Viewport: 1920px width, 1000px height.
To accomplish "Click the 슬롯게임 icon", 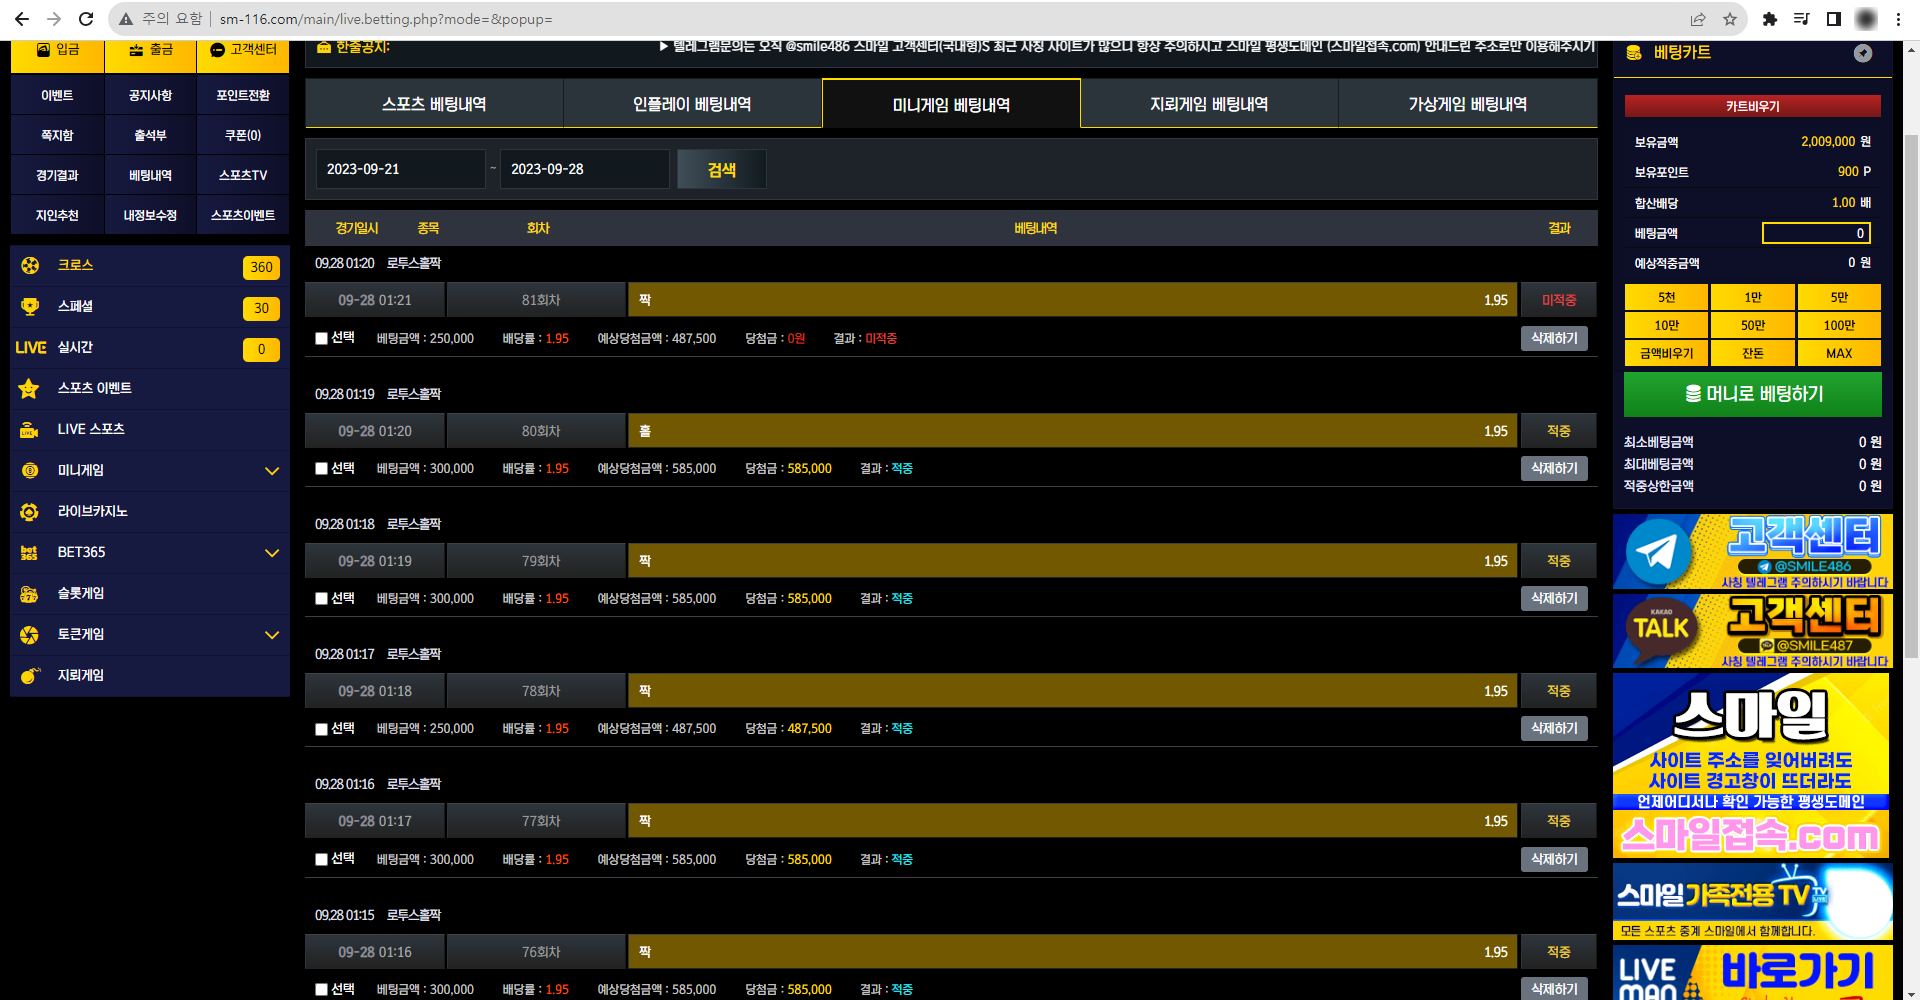I will point(29,593).
